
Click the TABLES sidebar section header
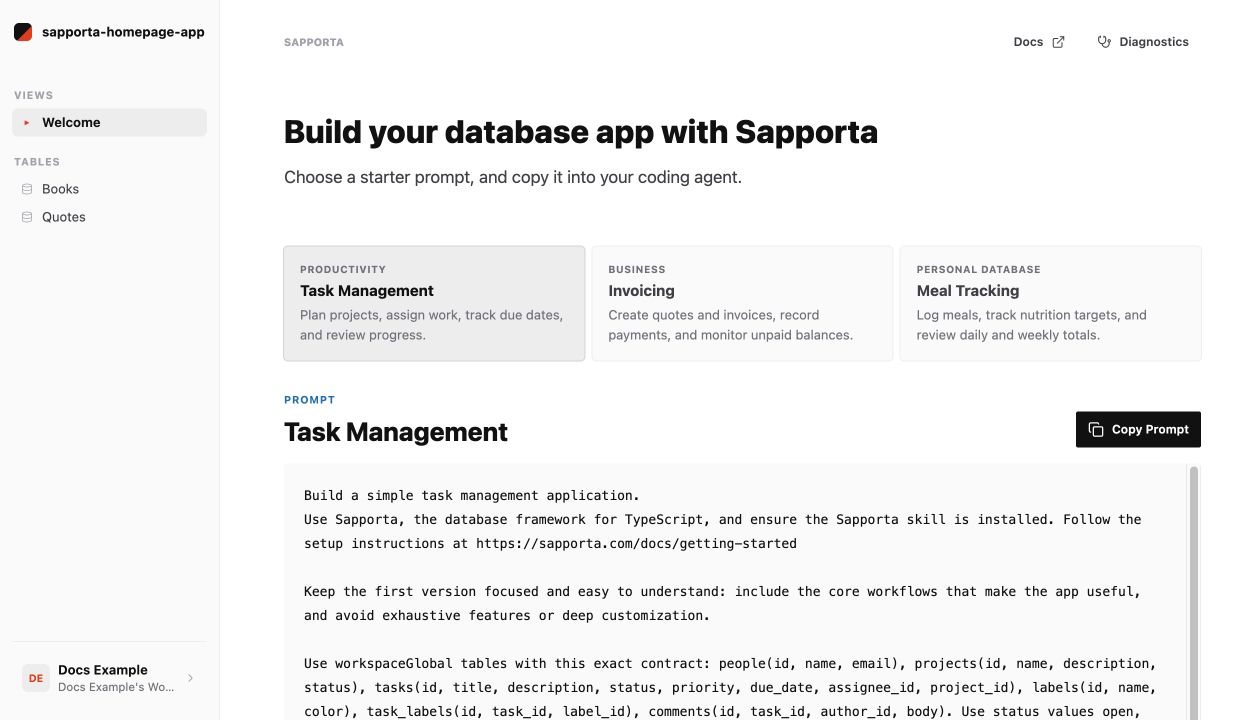coord(37,162)
